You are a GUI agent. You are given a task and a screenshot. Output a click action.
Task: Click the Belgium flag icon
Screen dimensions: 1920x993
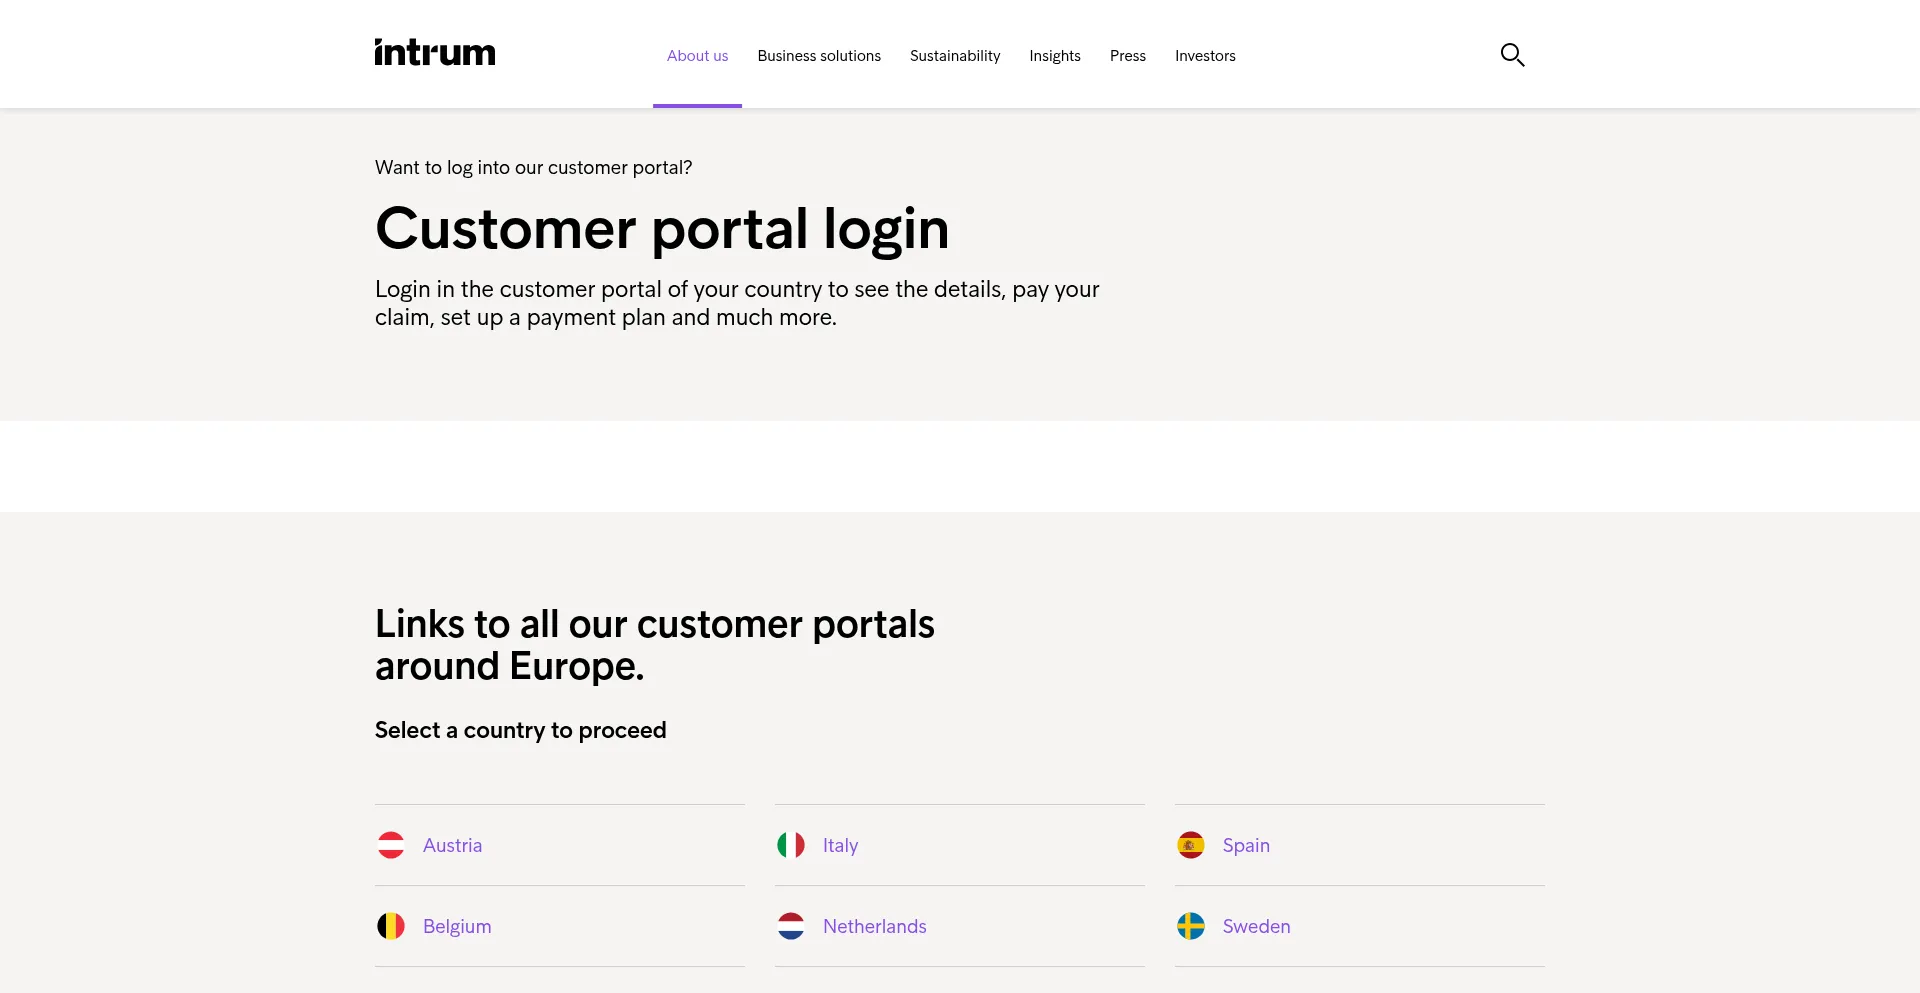point(391,926)
